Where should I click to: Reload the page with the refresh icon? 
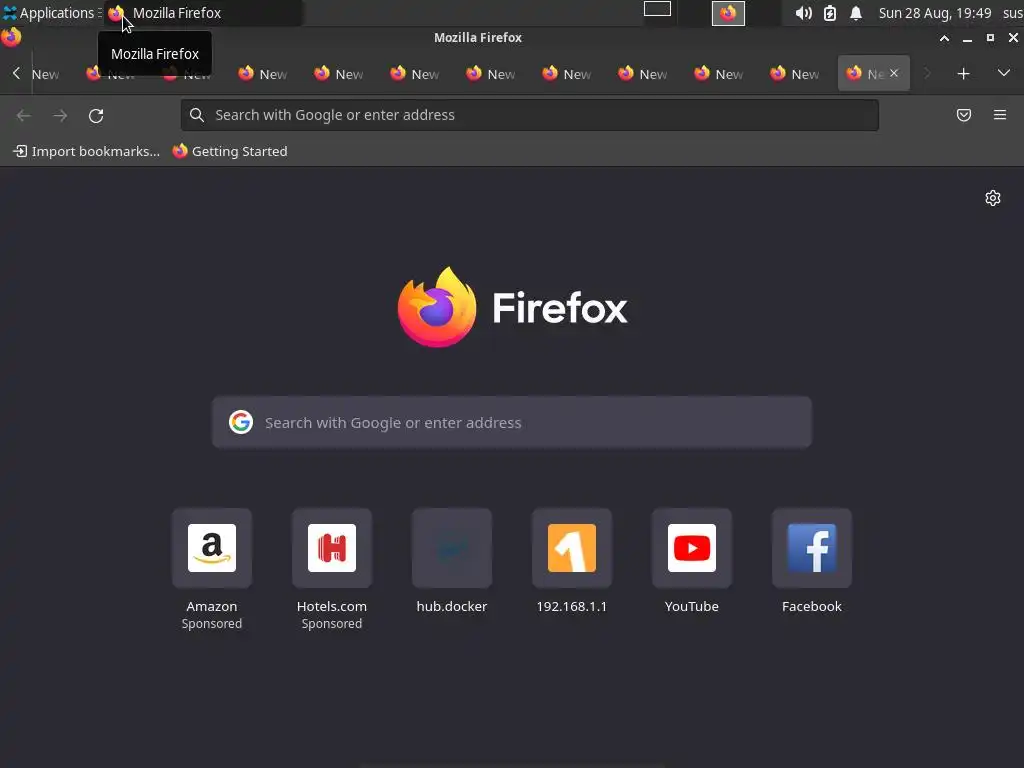point(96,116)
